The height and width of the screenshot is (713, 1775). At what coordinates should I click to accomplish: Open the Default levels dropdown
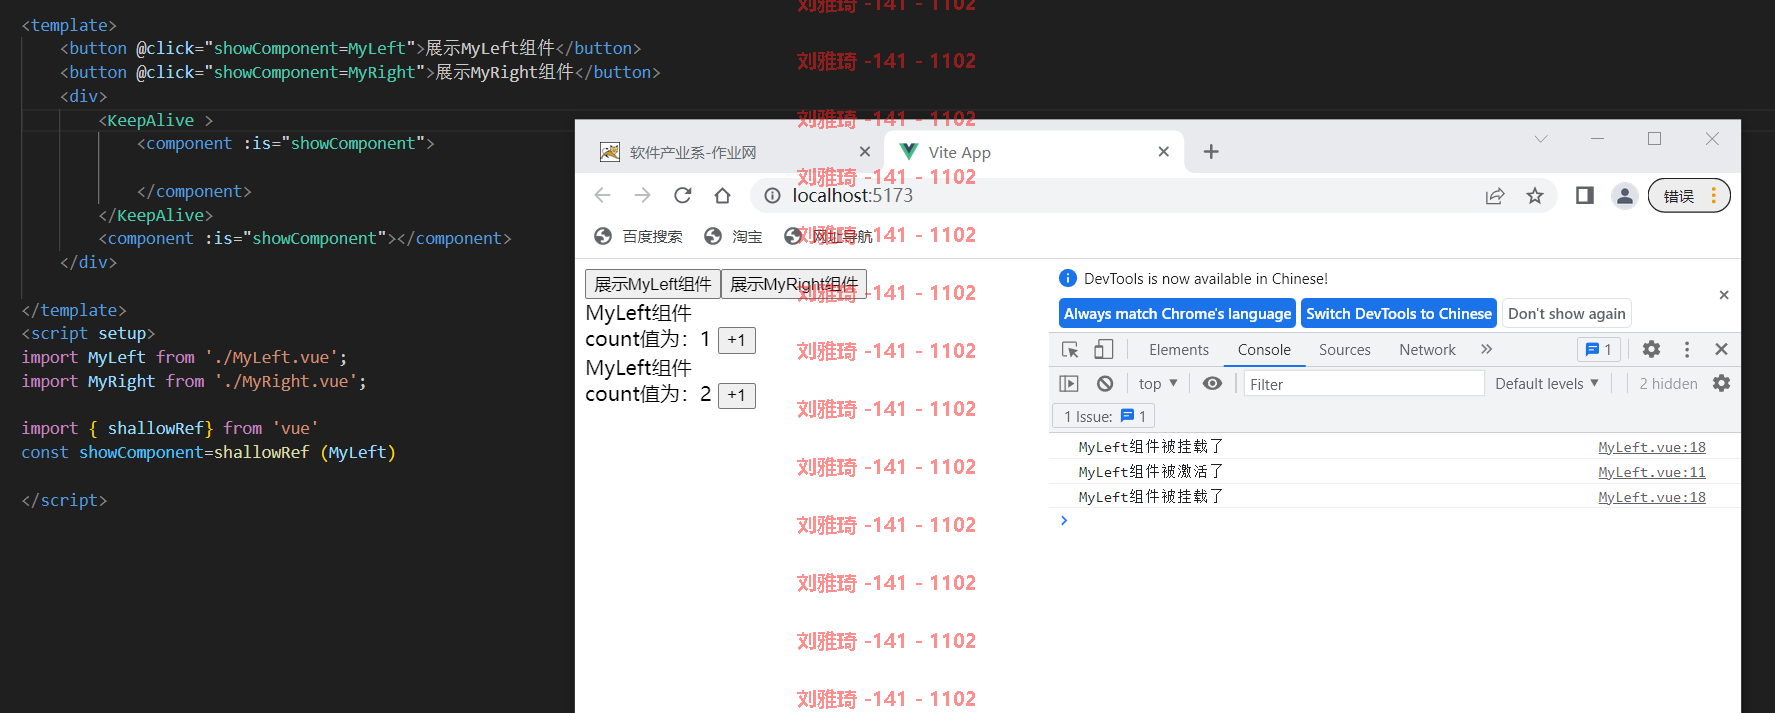tap(1547, 384)
